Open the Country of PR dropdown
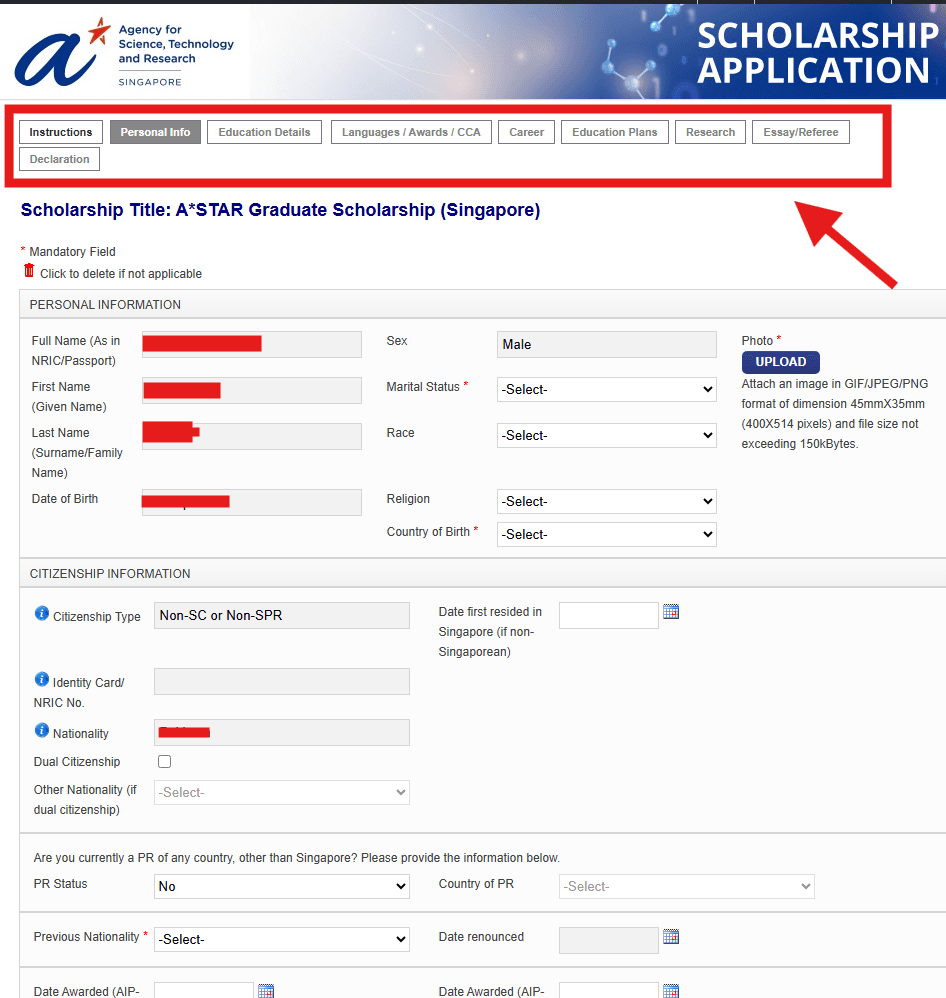Screen dimensions: 946x998 coord(686,887)
